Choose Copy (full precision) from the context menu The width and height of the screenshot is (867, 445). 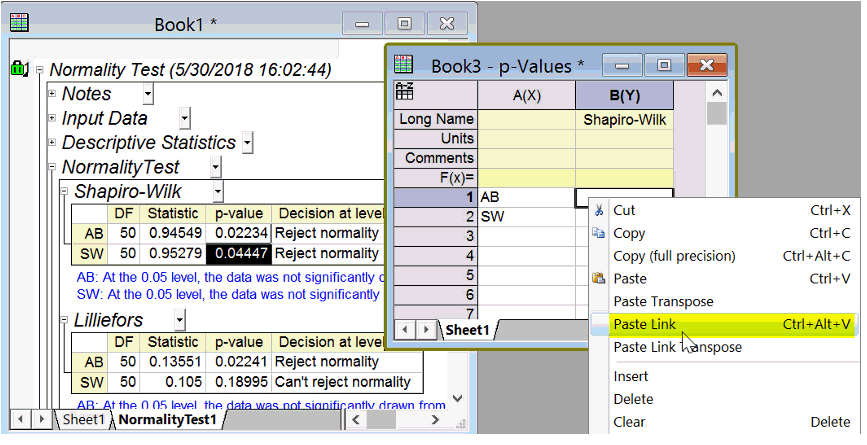click(x=722, y=256)
